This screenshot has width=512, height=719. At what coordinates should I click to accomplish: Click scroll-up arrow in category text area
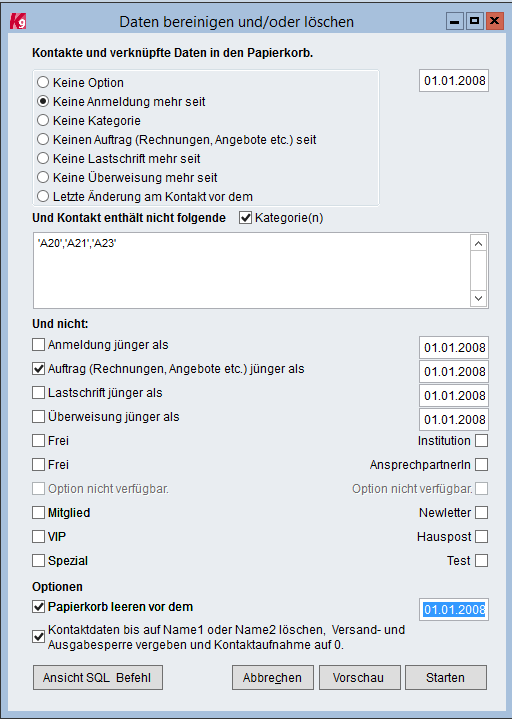point(479,243)
